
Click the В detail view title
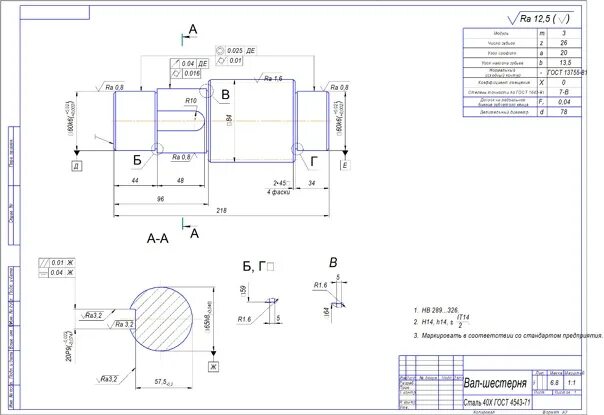[333, 263]
